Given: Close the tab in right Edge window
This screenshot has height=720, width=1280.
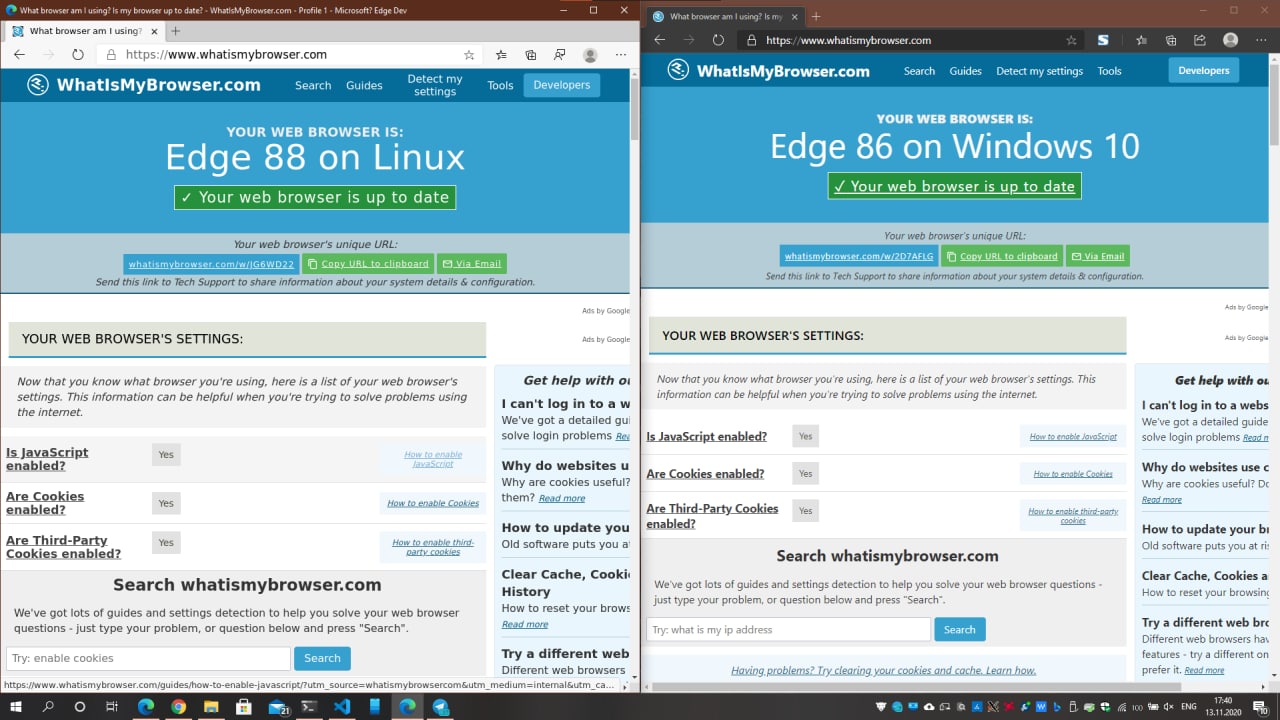Looking at the screenshot, I should [795, 16].
